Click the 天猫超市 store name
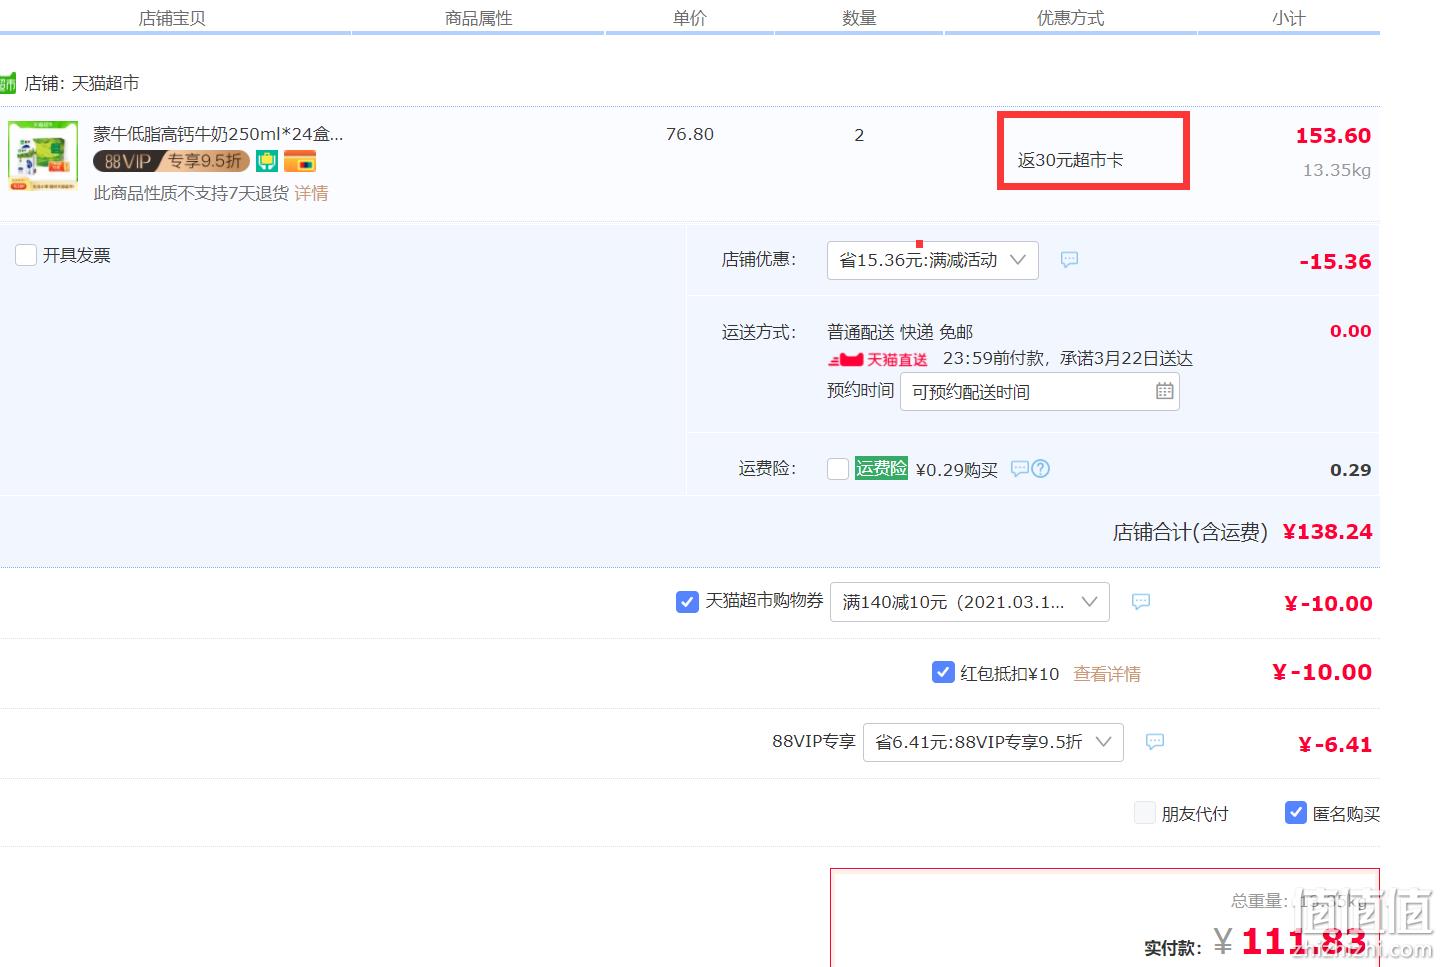This screenshot has width=1442, height=967. point(105,83)
